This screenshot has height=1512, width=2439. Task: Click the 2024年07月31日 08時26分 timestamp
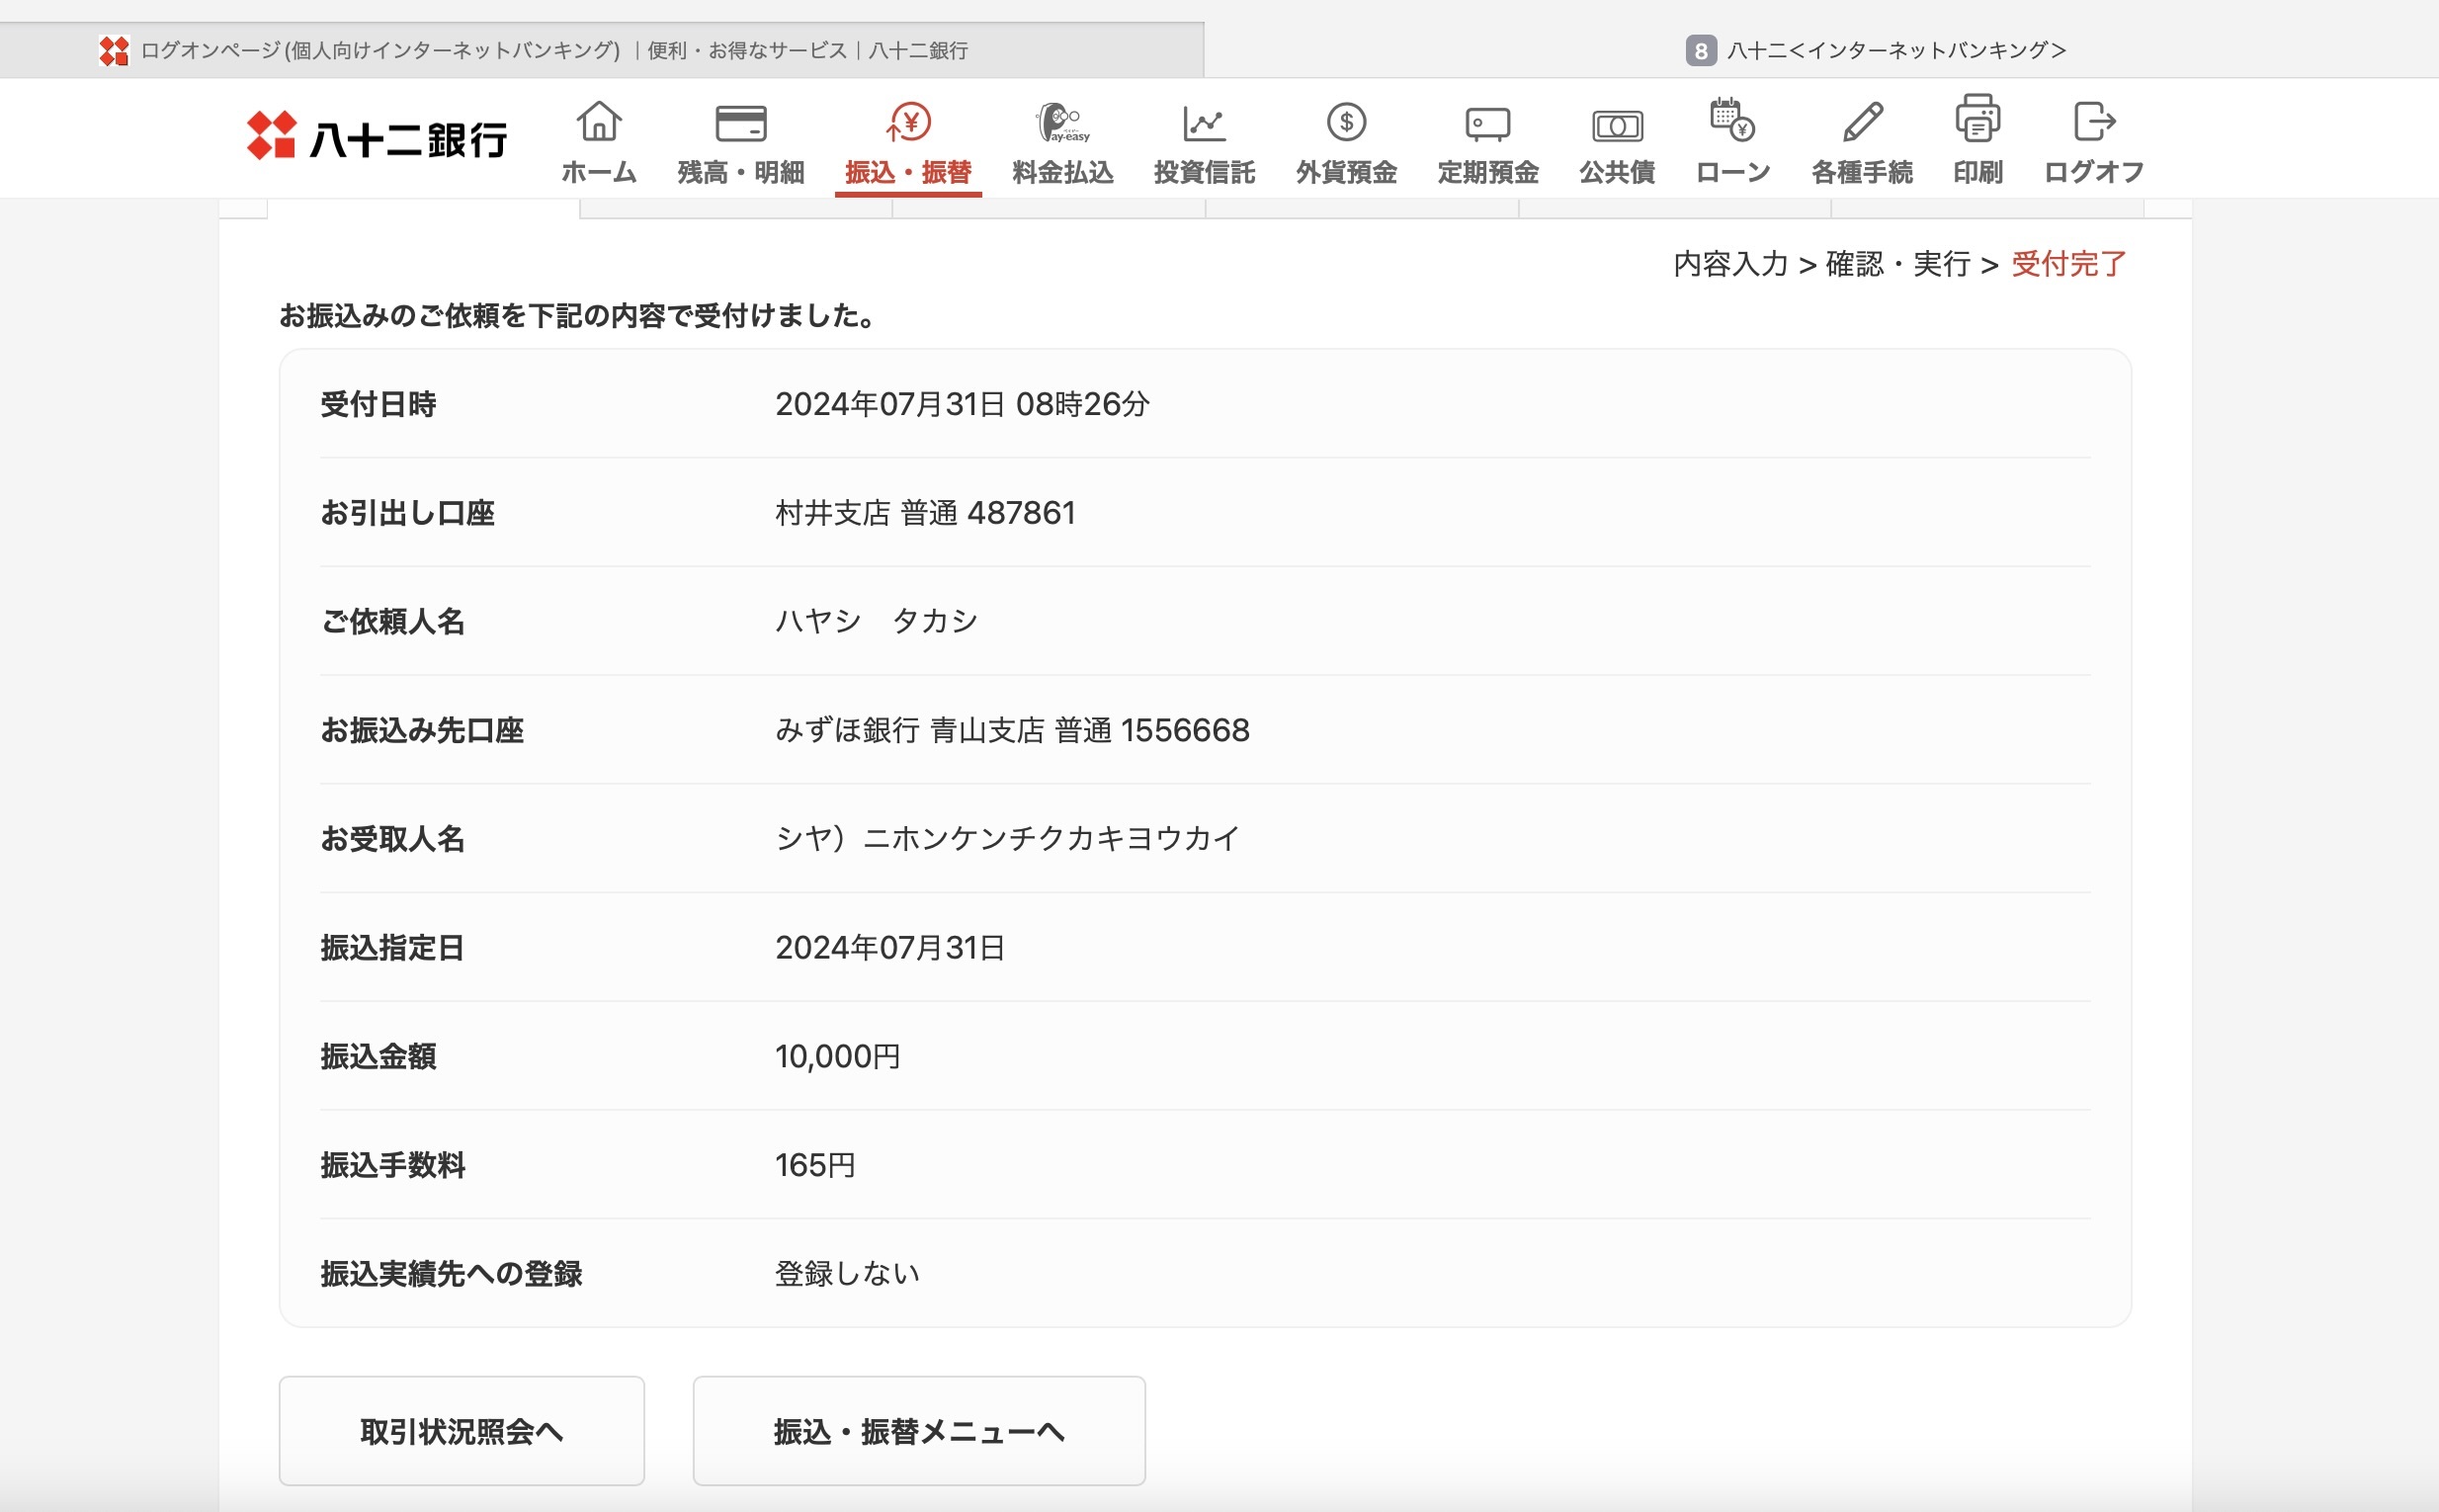(962, 404)
